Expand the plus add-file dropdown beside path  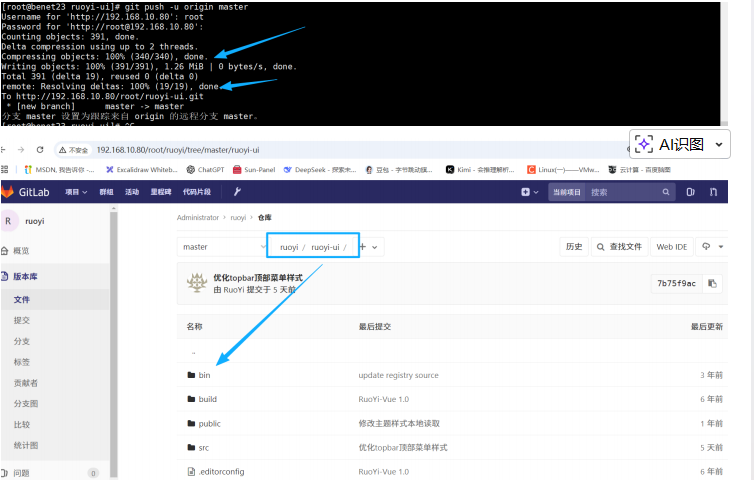(368, 247)
